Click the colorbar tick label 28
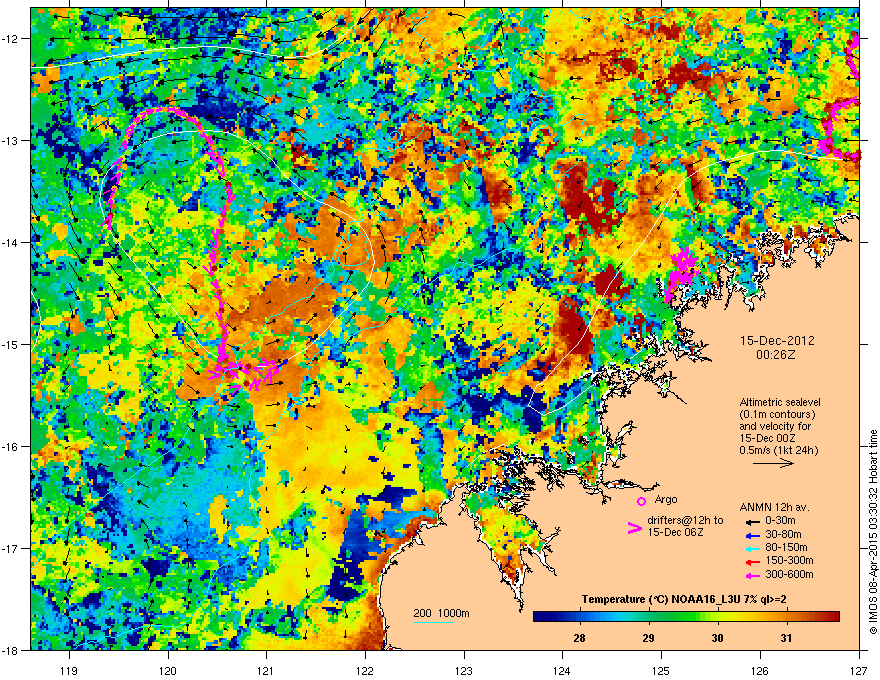880x680 pixels. coord(579,638)
